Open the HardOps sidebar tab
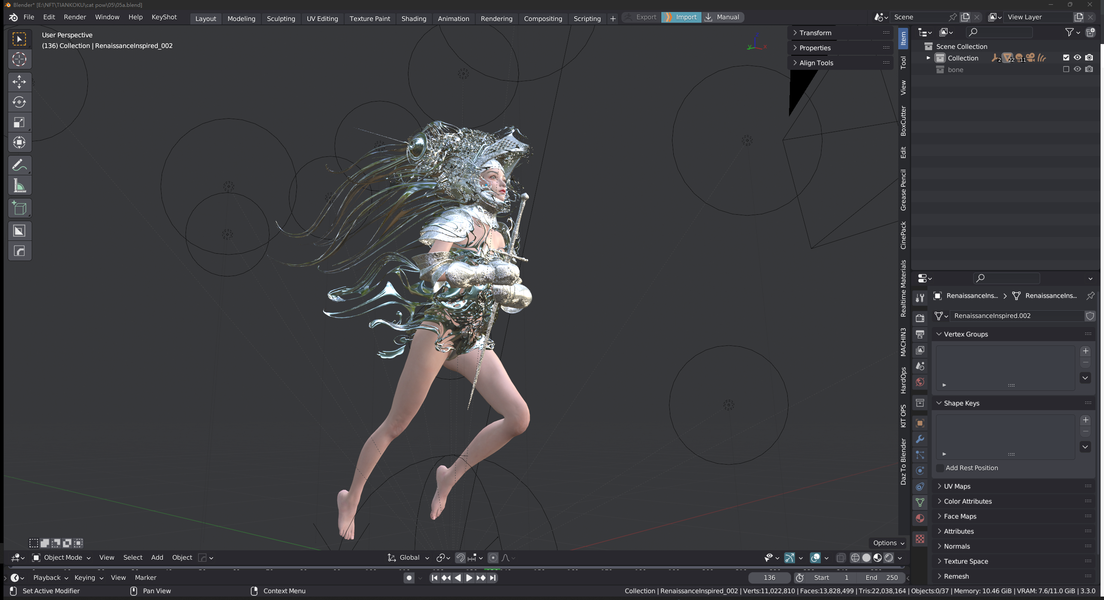1104x600 pixels. [903, 381]
